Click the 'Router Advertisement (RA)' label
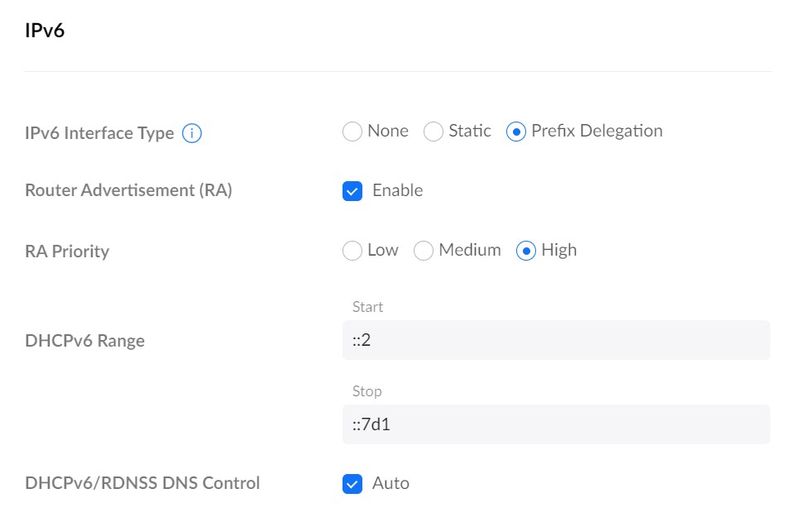 pos(128,191)
